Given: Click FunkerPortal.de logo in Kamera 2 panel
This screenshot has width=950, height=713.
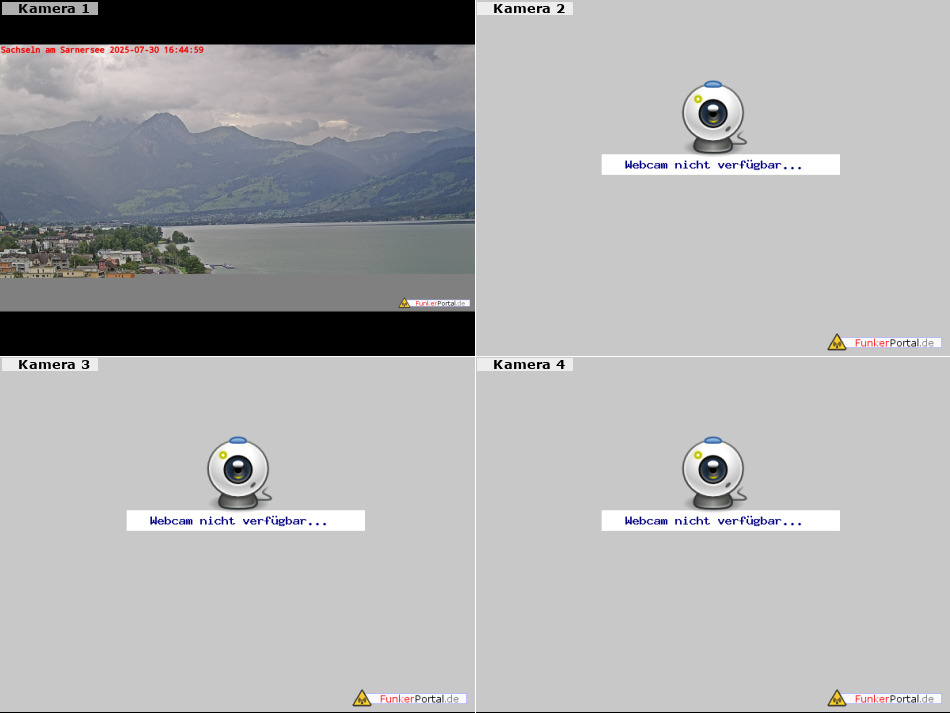Looking at the screenshot, I should tap(884, 342).
